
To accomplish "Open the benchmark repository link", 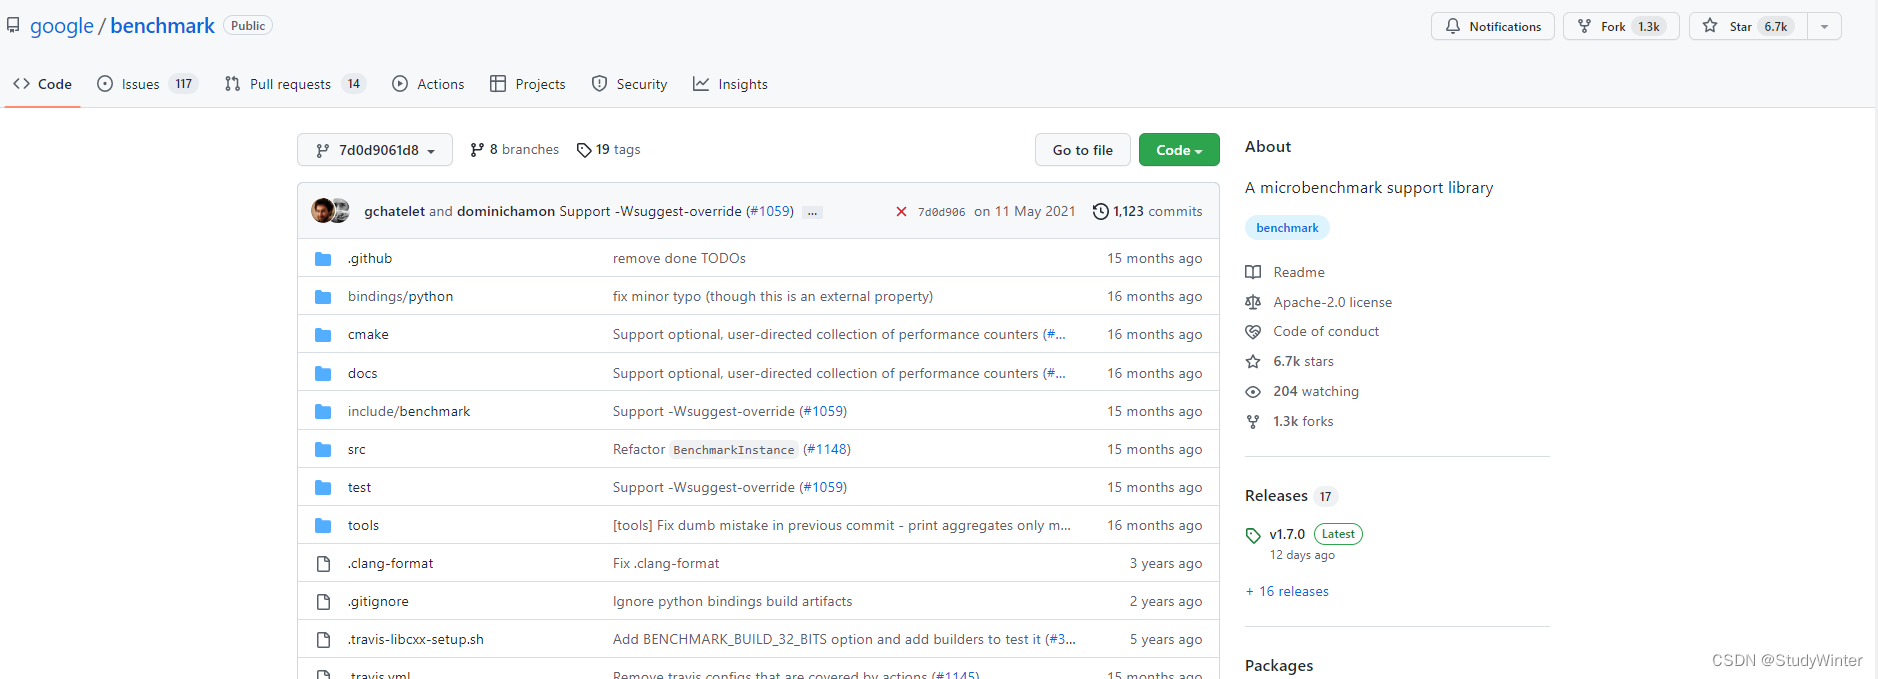I will tap(162, 26).
